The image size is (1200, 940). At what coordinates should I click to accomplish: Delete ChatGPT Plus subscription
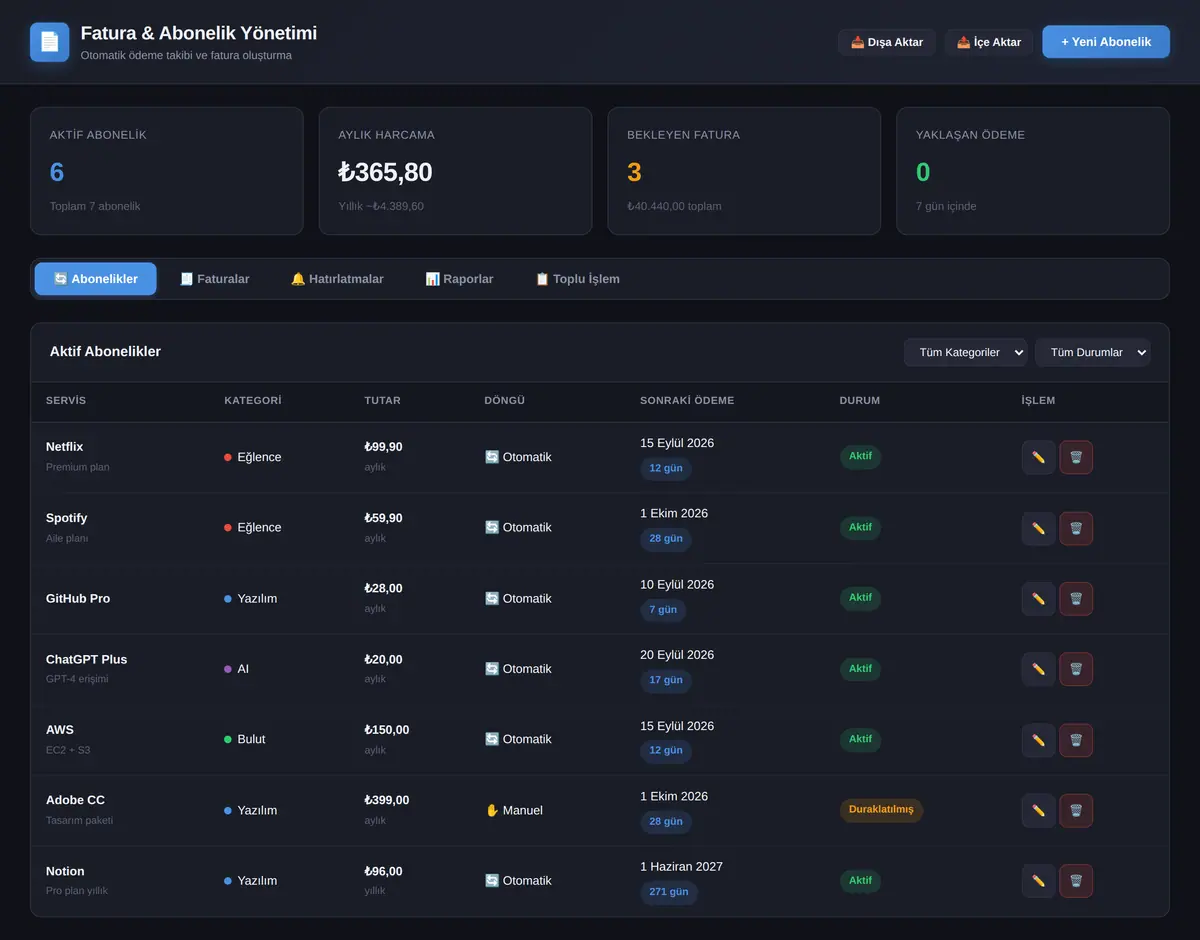(1076, 669)
